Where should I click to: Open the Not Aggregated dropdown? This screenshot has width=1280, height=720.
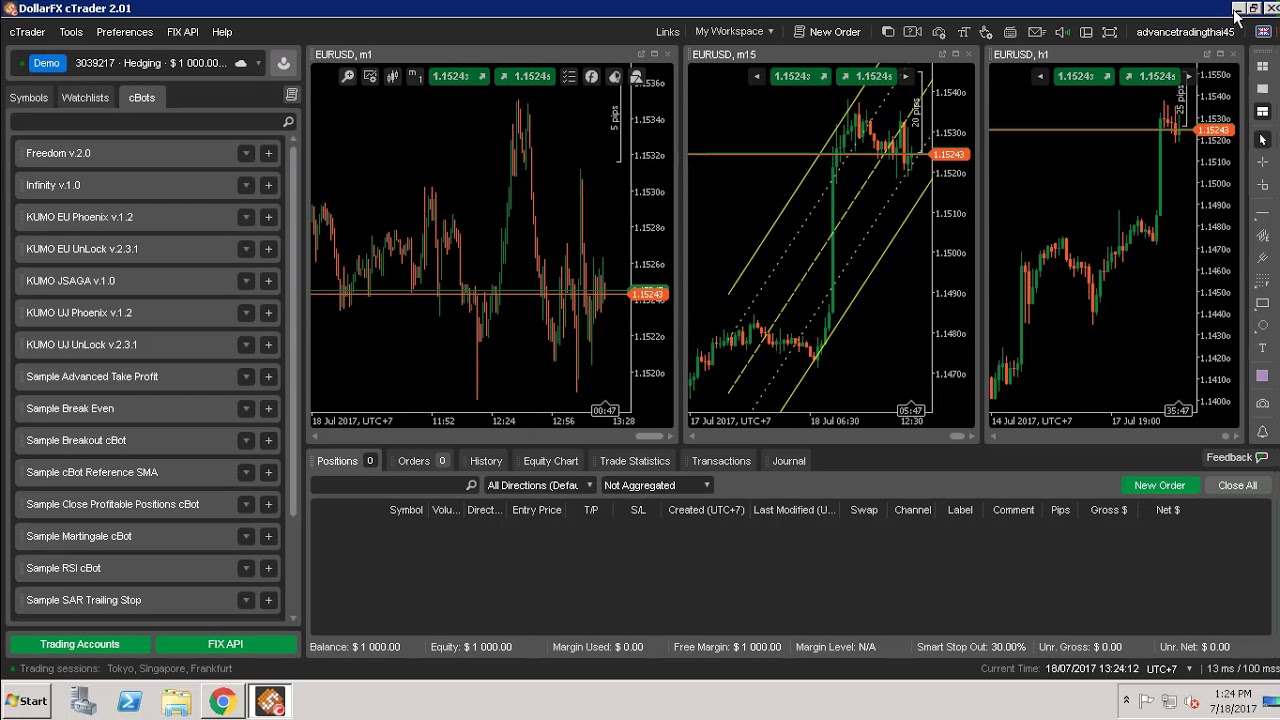tap(657, 485)
